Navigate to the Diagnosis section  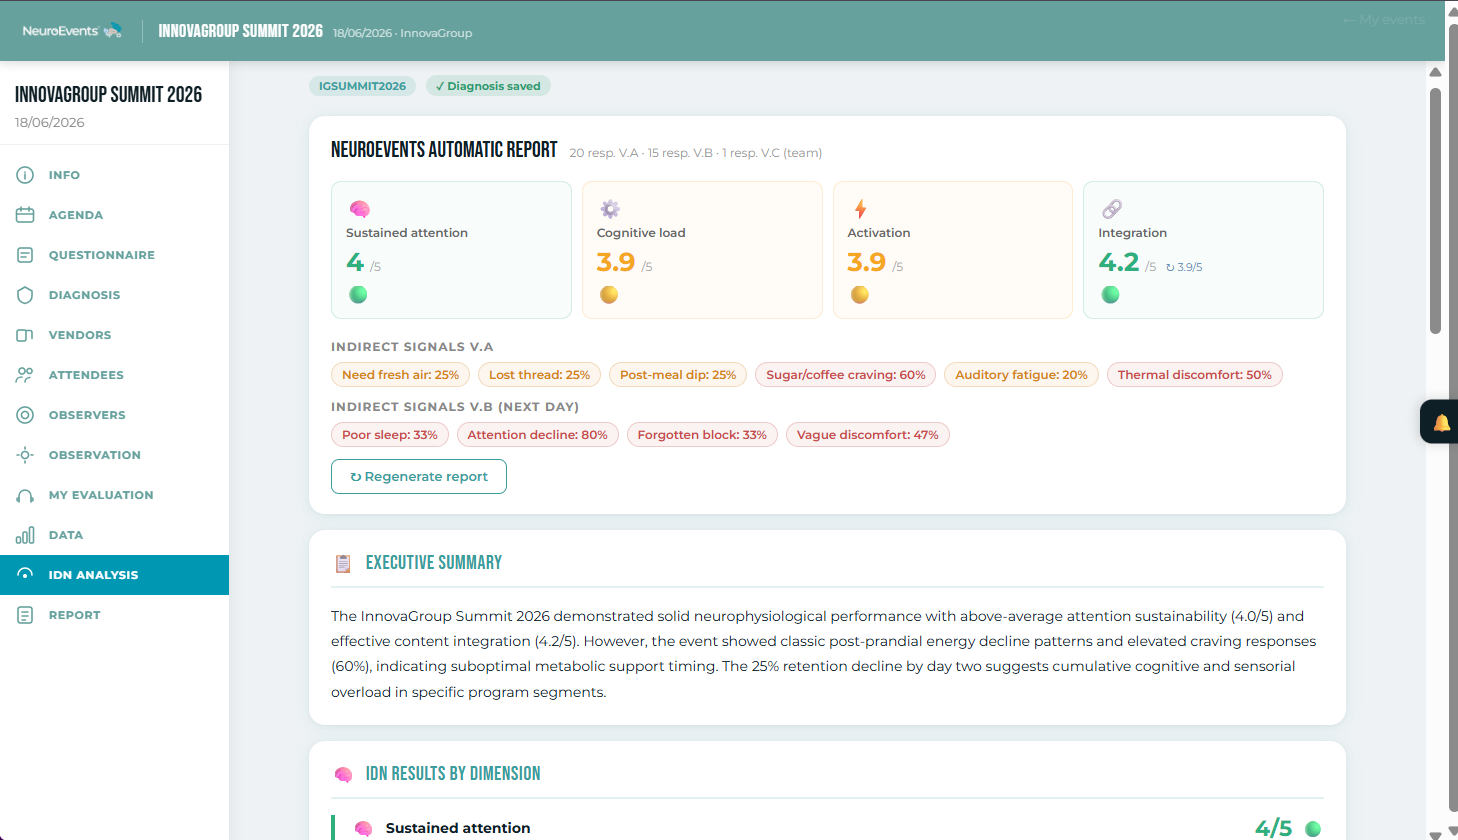pyautogui.click(x=114, y=295)
